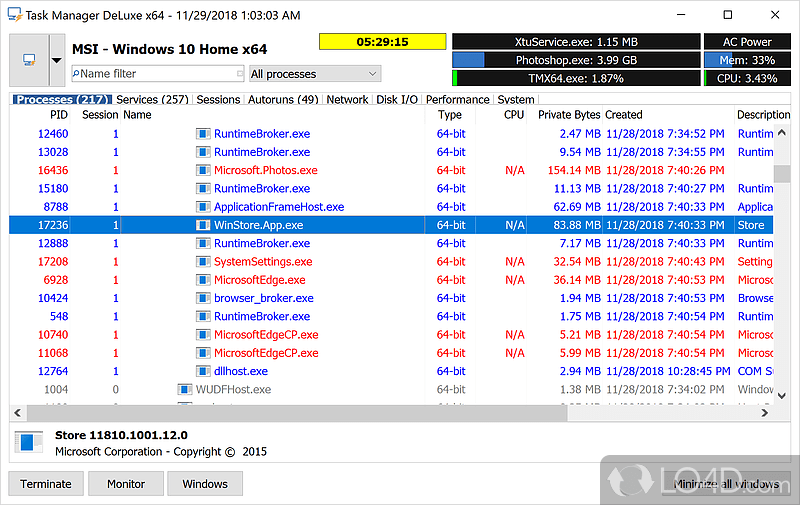
Task: Click the ApplicationFrameHost.exe process icon
Action: tap(203, 207)
